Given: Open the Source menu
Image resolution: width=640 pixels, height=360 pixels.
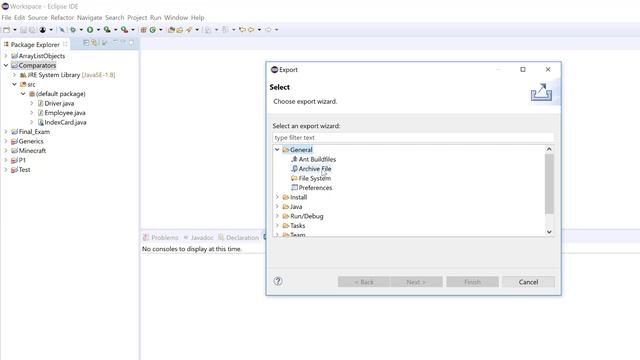Looking at the screenshot, I should (x=38, y=18).
